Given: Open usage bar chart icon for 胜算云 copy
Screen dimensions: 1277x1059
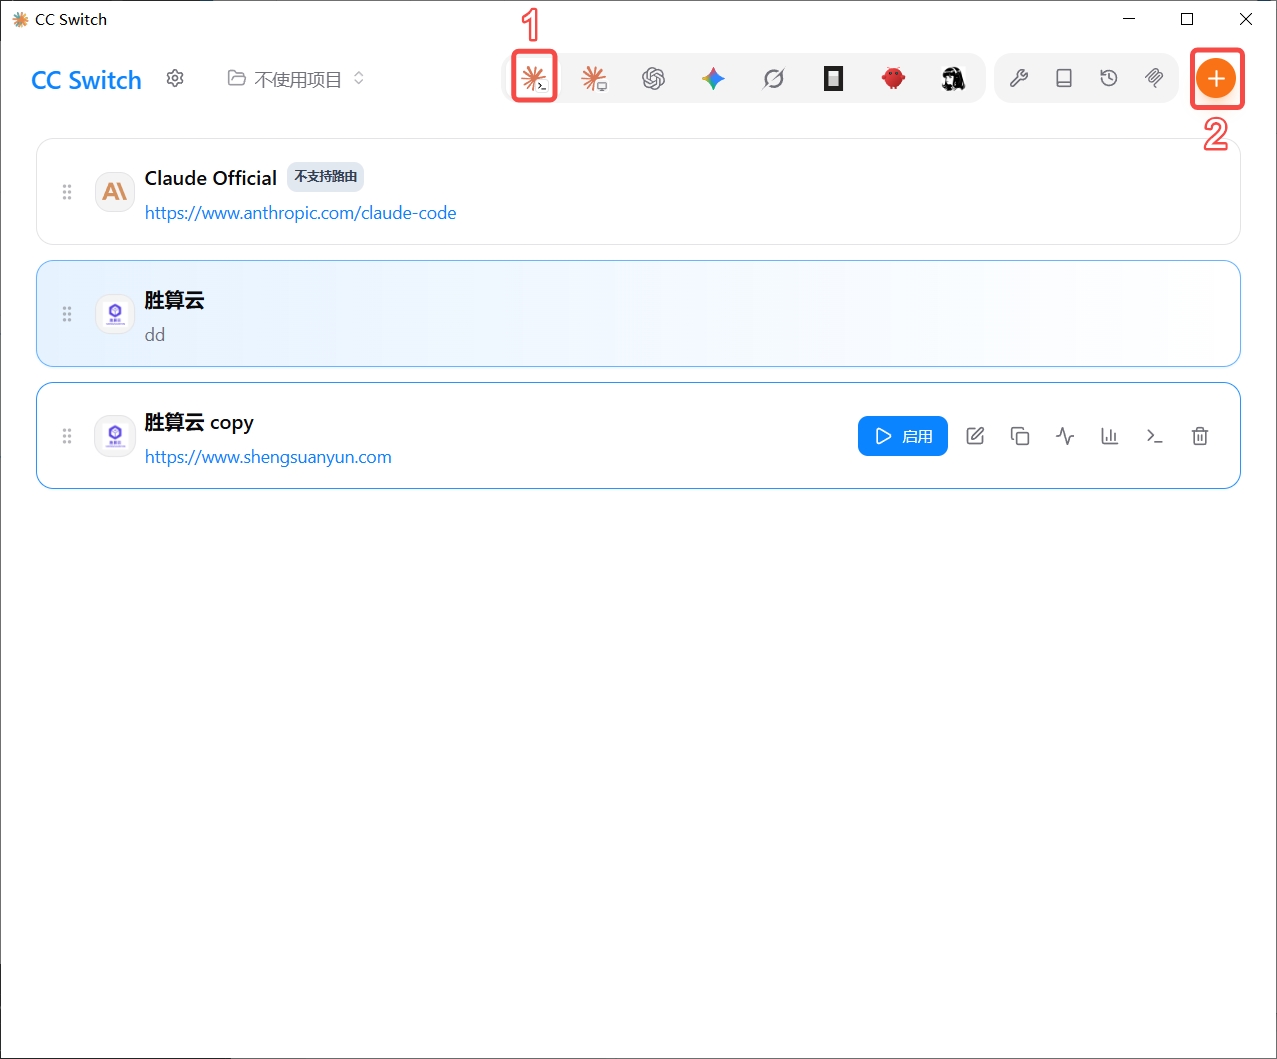Looking at the screenshot, I should click(1110, 436).
